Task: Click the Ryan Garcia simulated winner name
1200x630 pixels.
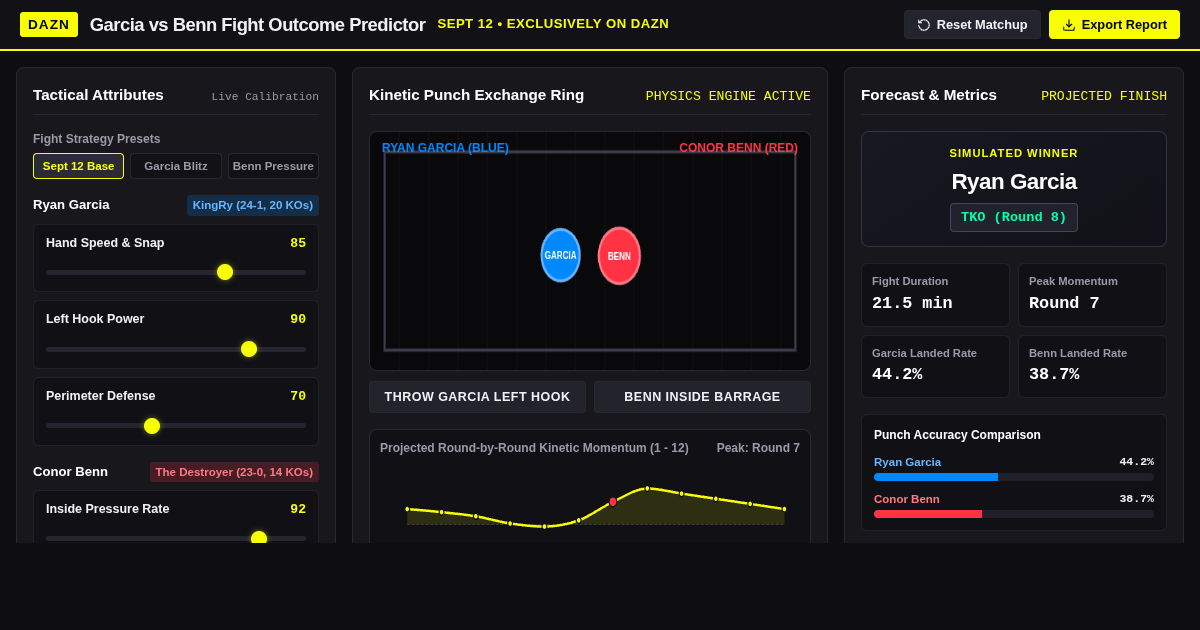Action: [1014, 182]
